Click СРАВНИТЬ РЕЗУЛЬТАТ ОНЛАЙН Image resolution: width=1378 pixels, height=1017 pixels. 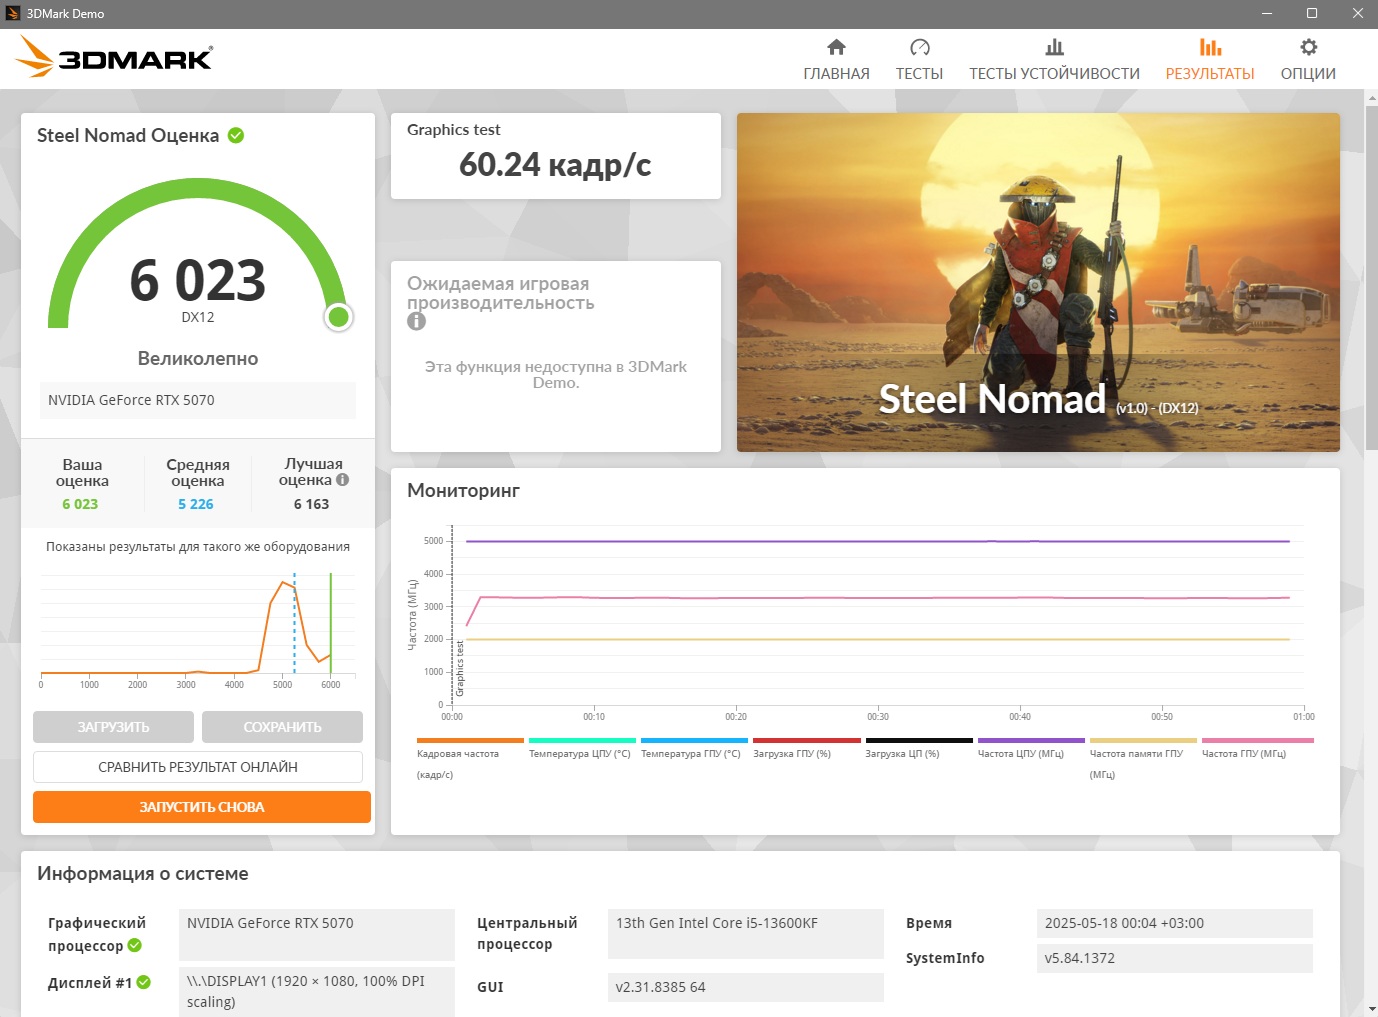[198, 767]
